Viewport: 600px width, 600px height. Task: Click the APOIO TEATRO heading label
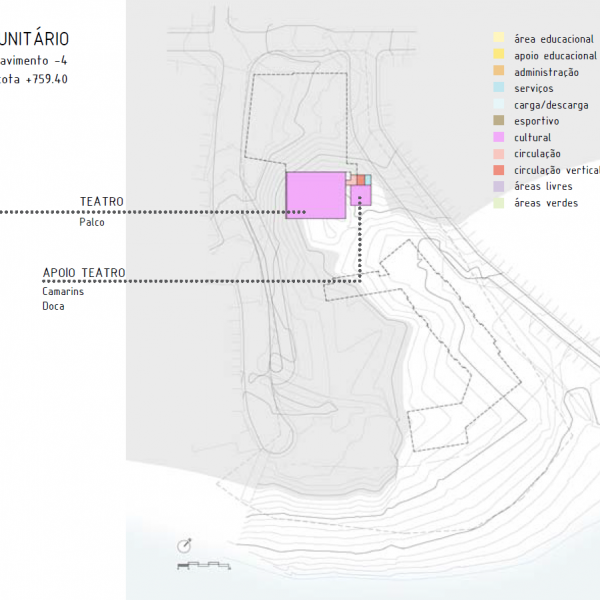[x=84, y=272]
